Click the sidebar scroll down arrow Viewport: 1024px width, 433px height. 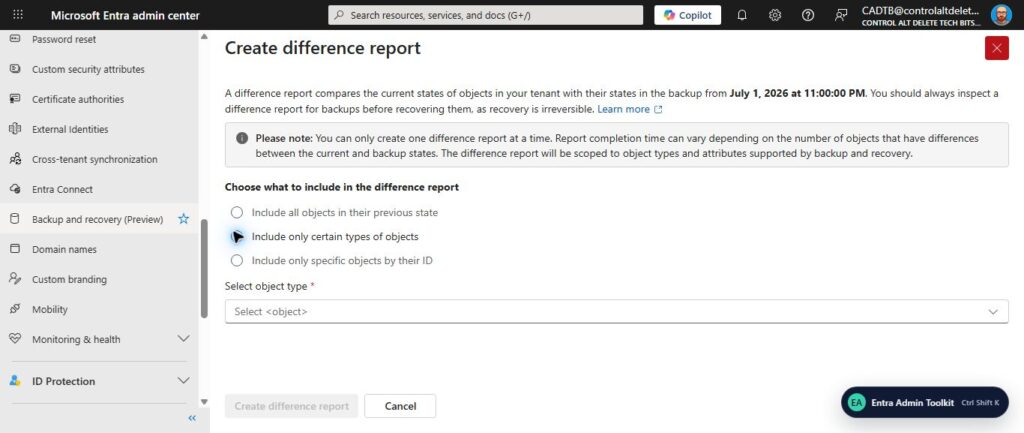(204, 402)
